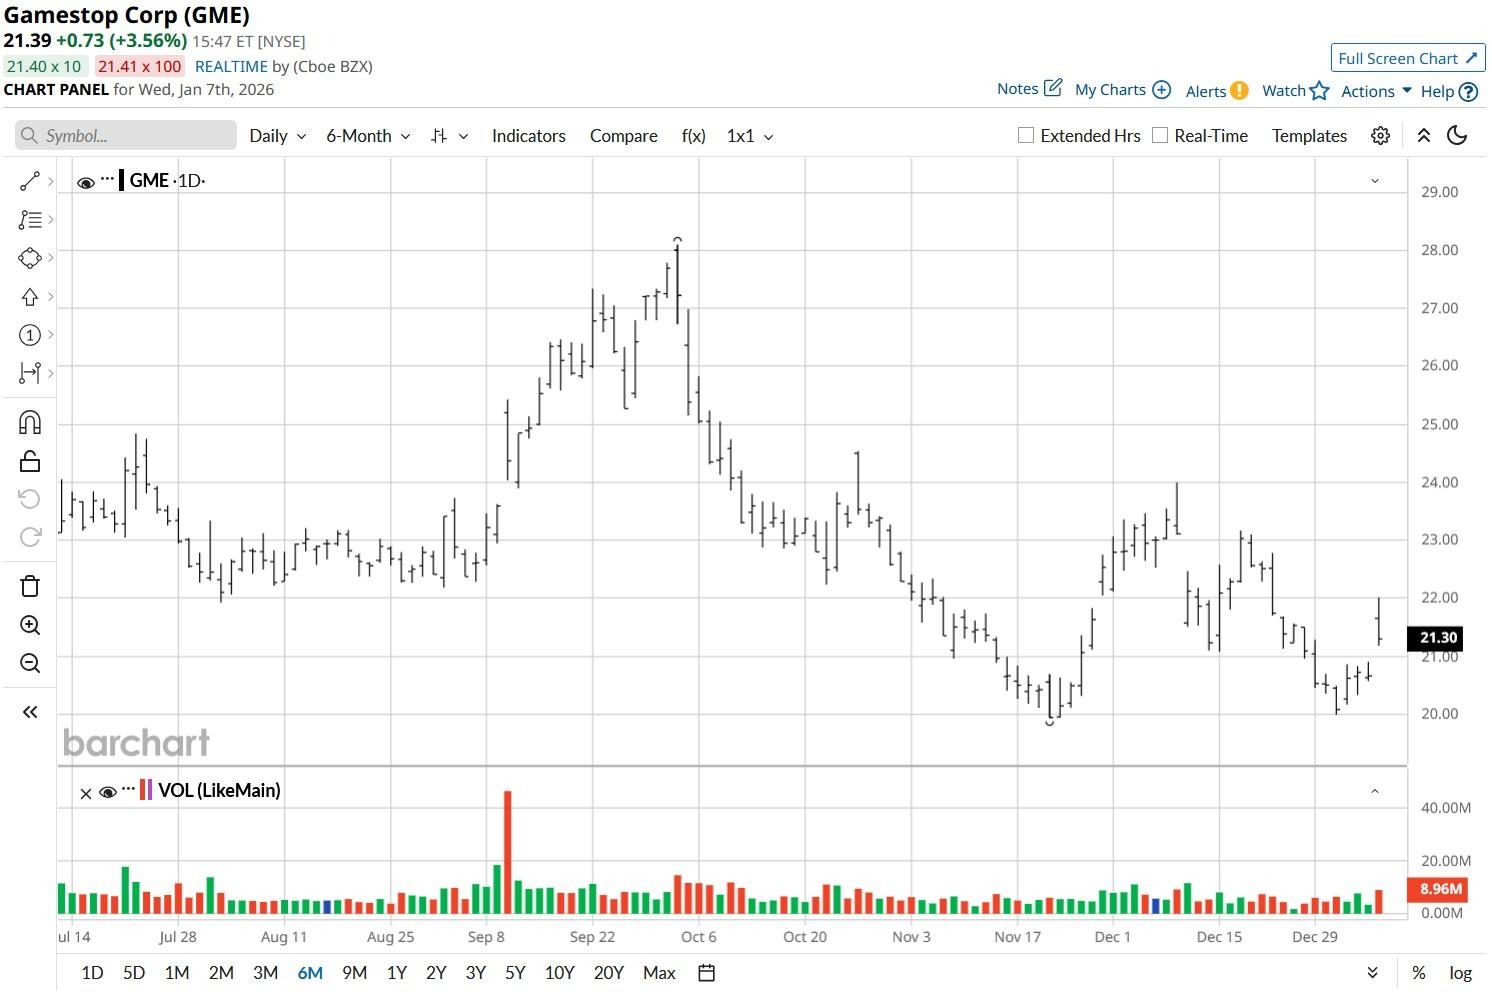The image size is (1492, 997).
Task: Click the Watch link
Action: 1283,91
